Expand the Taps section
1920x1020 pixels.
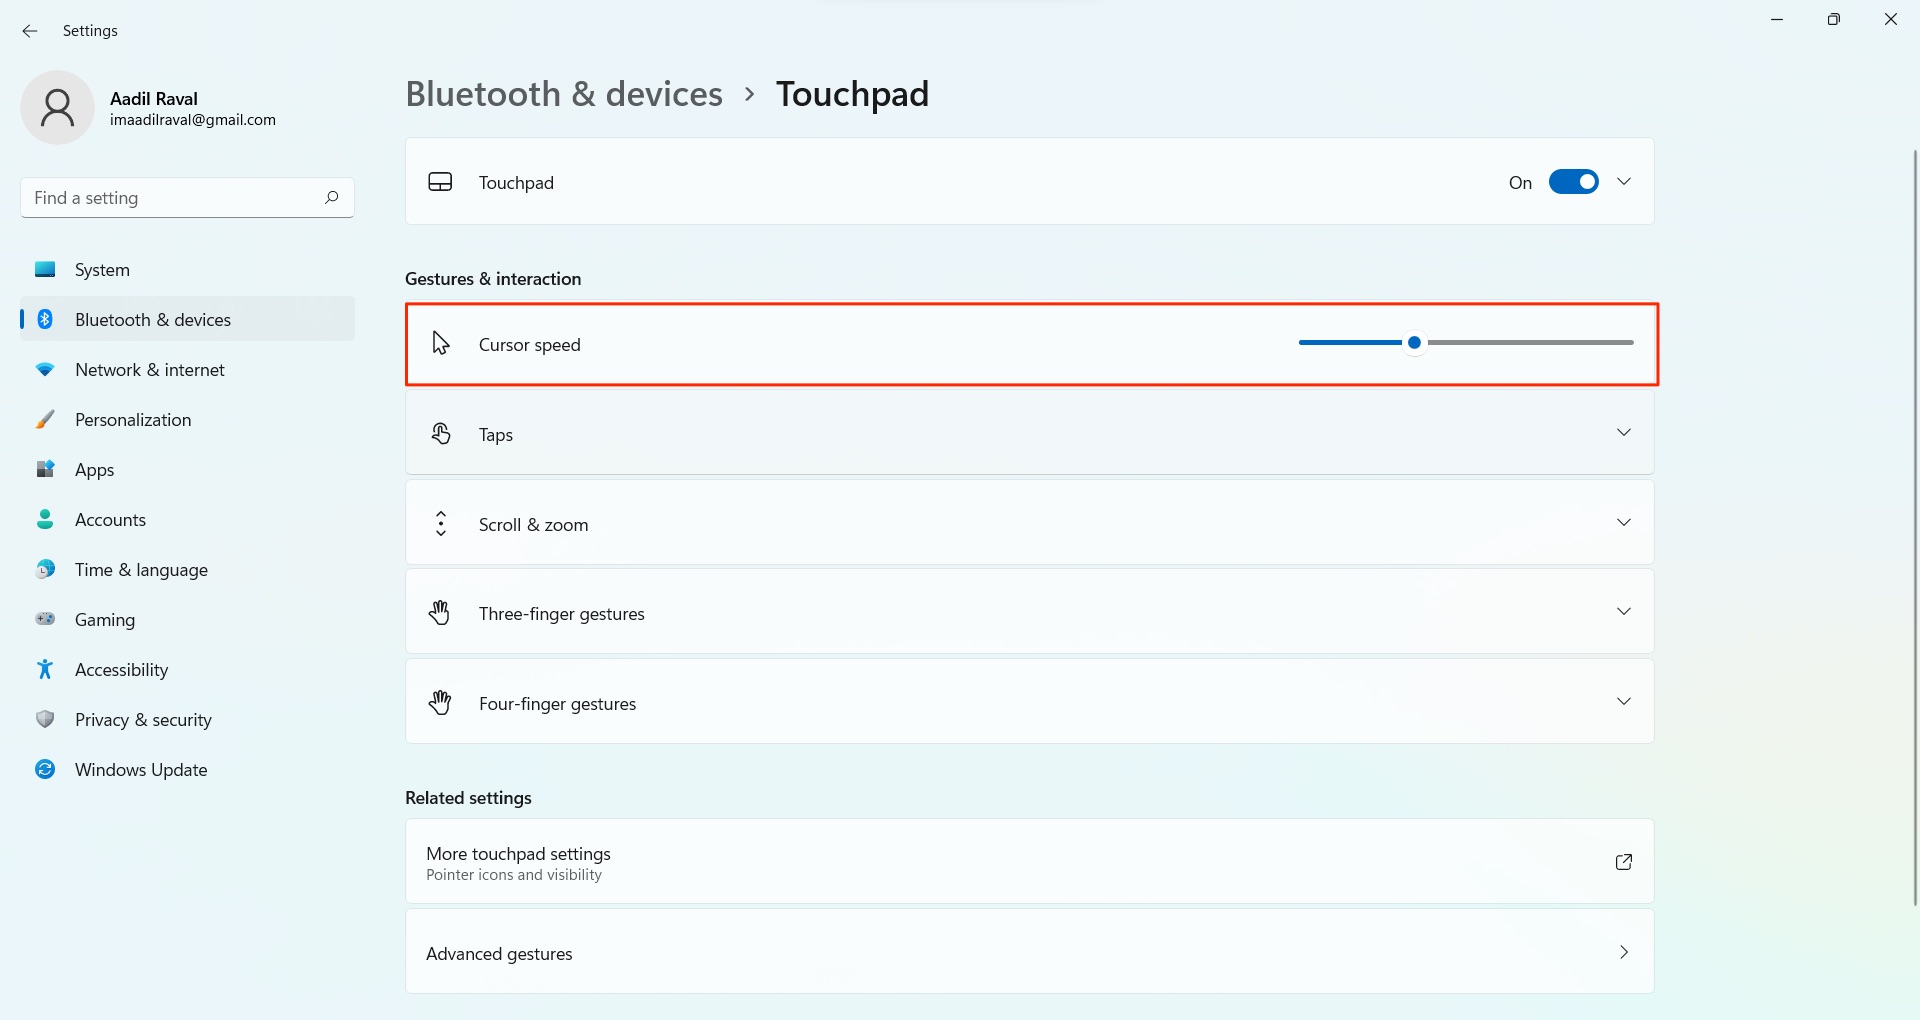tap(1624, 433)
